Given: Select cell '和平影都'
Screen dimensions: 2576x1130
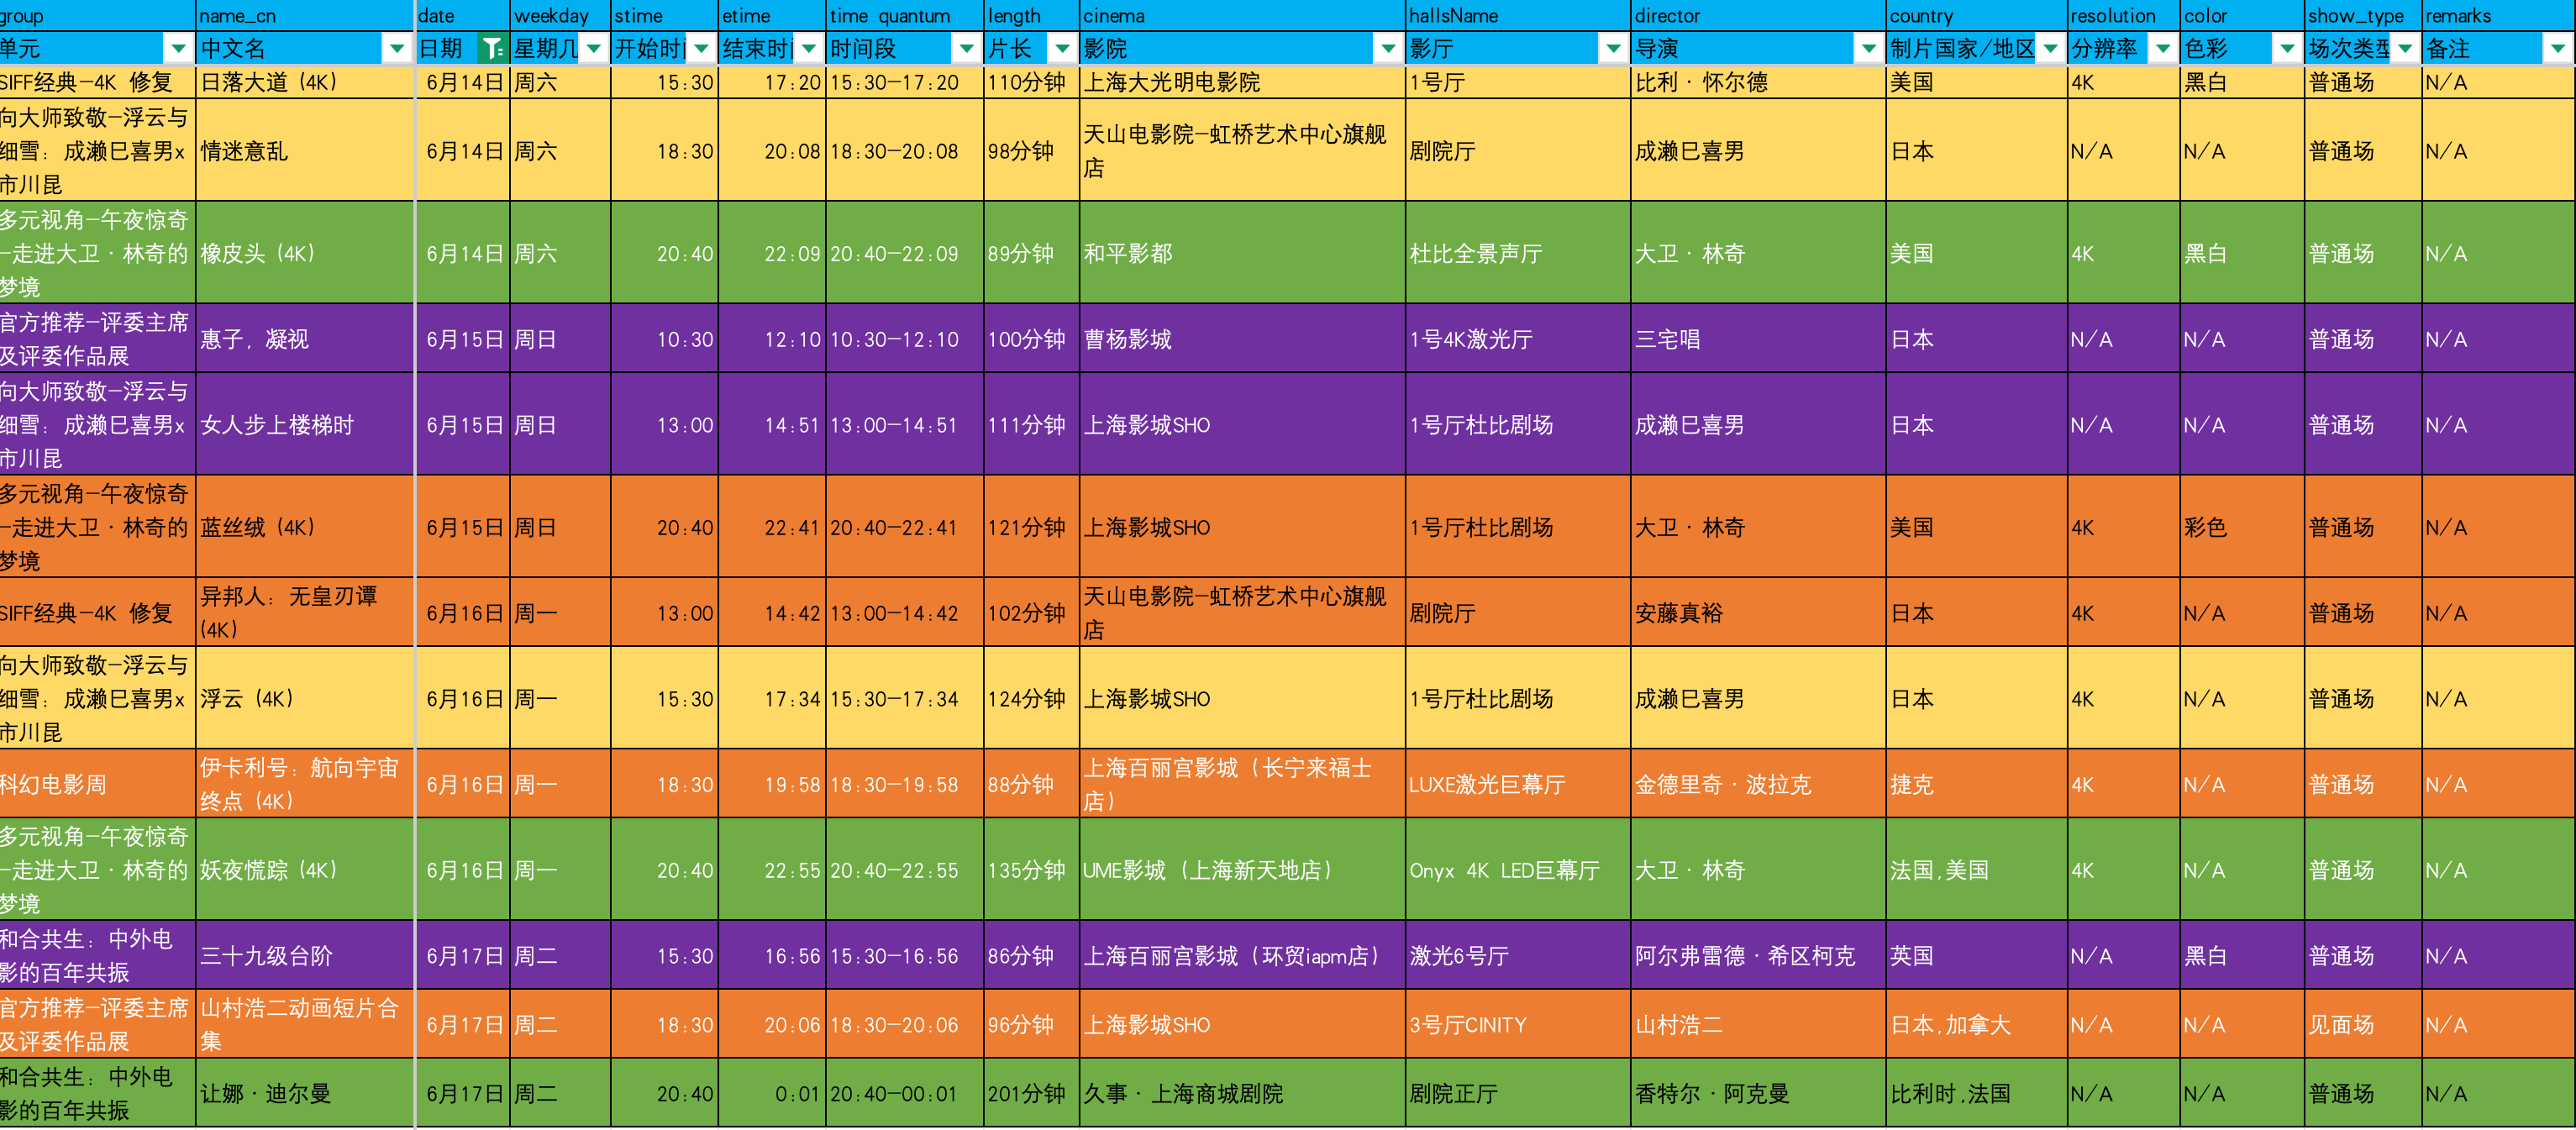Looking at the screenshot, I should coord(1242,253).
